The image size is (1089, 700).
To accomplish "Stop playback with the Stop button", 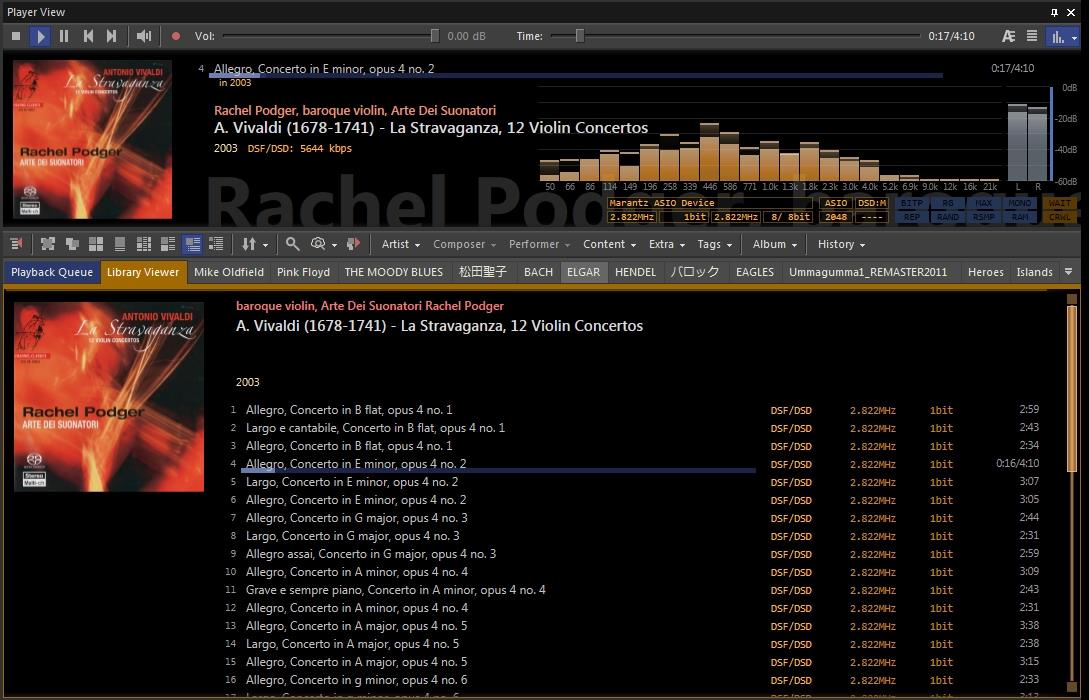I will point(16,36).
